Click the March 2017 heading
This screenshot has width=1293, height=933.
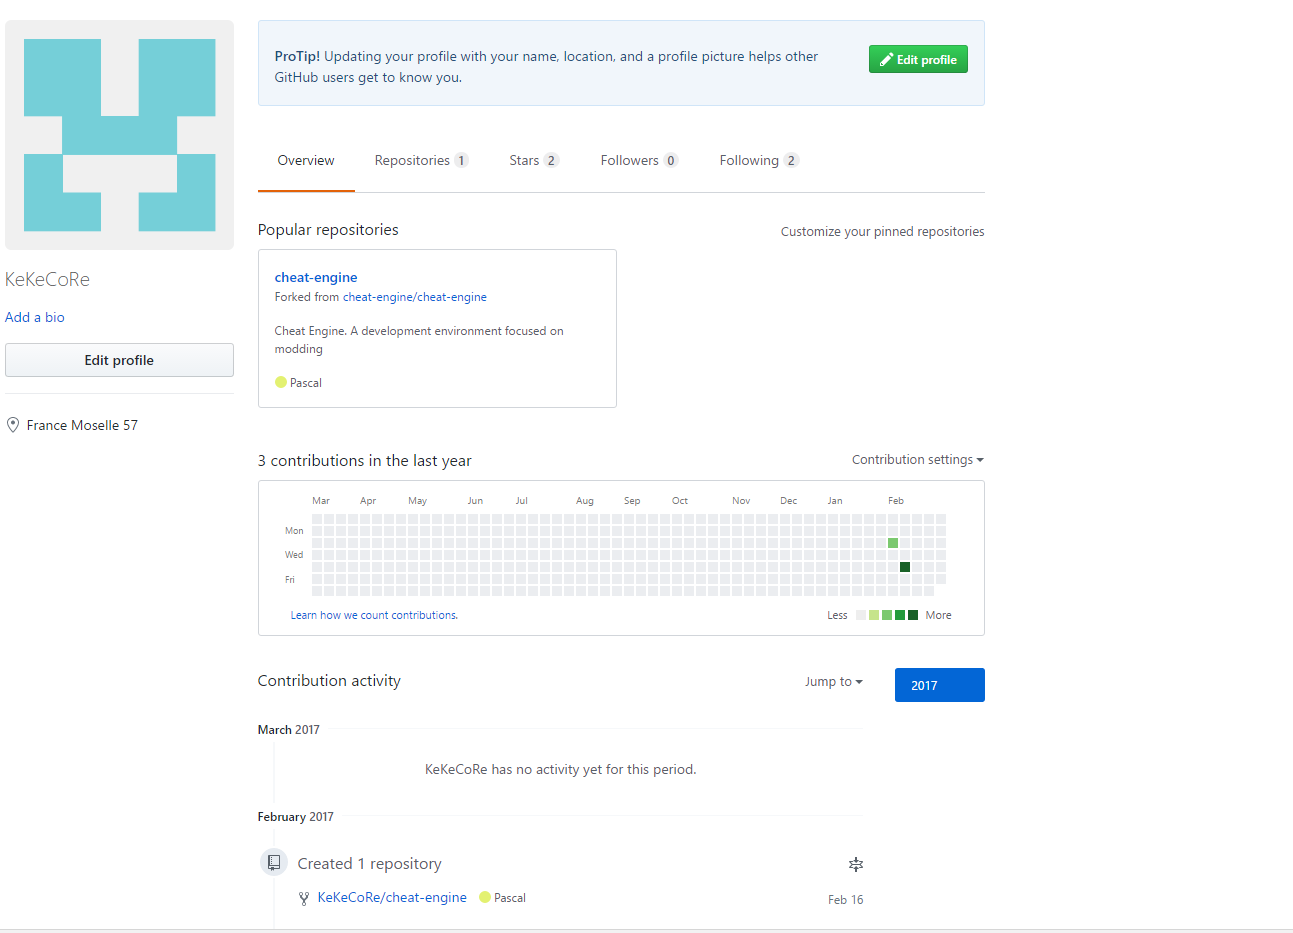[x=289, y=730]
